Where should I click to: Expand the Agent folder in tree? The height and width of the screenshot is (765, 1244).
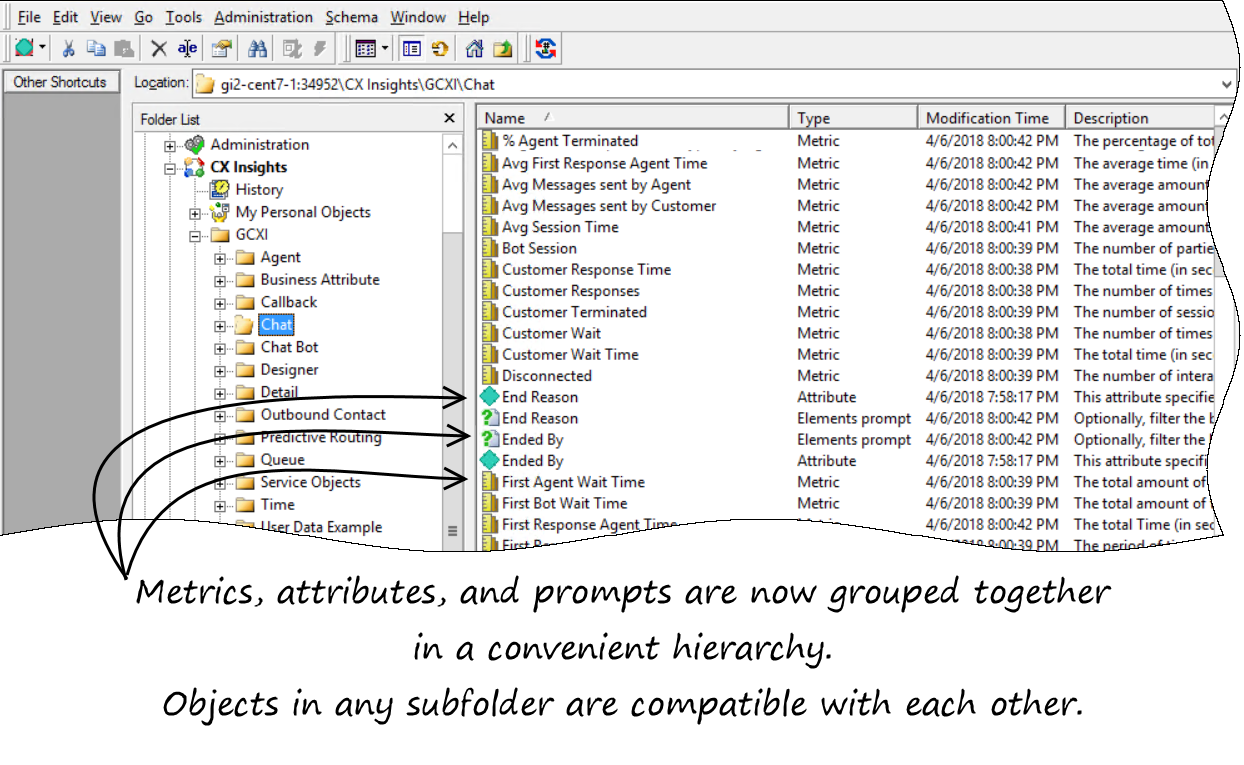[220, 258]
